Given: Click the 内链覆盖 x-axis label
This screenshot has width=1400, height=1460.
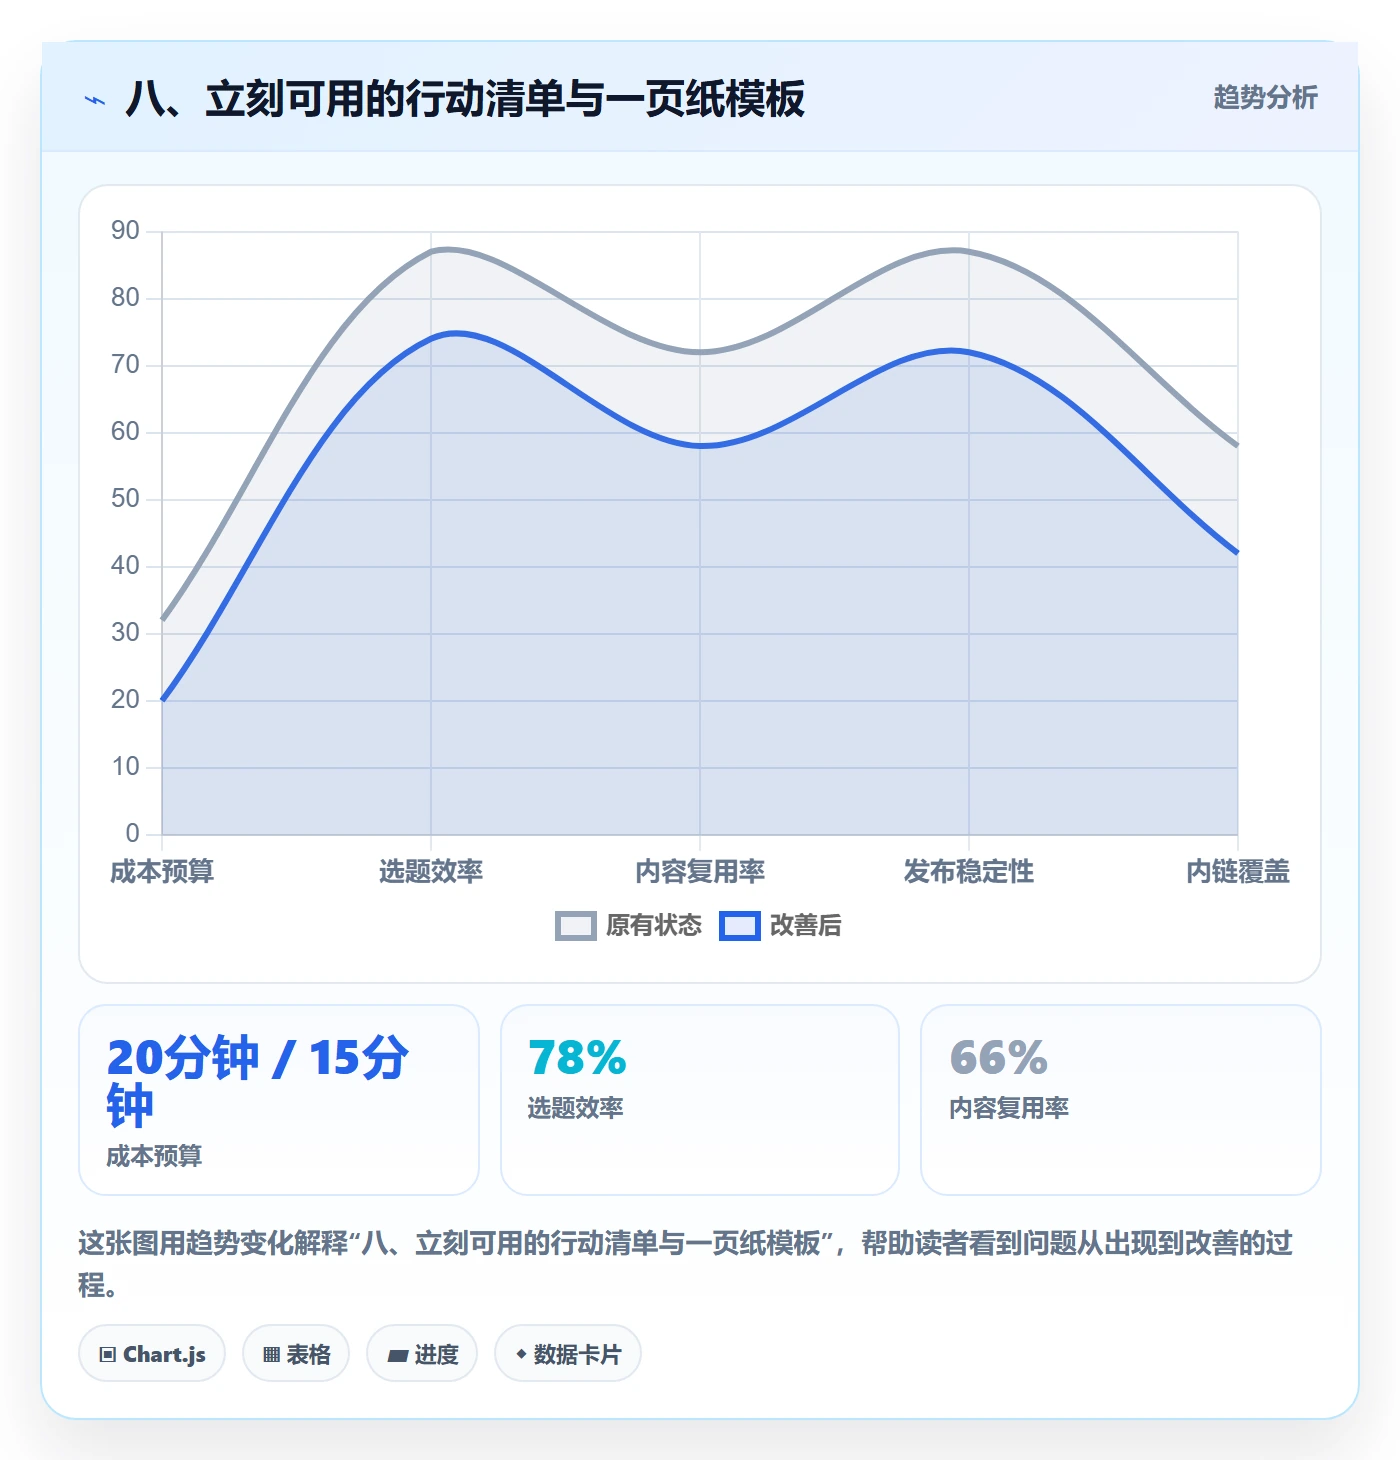Looking at the screenshot, I should point(1238,872).
